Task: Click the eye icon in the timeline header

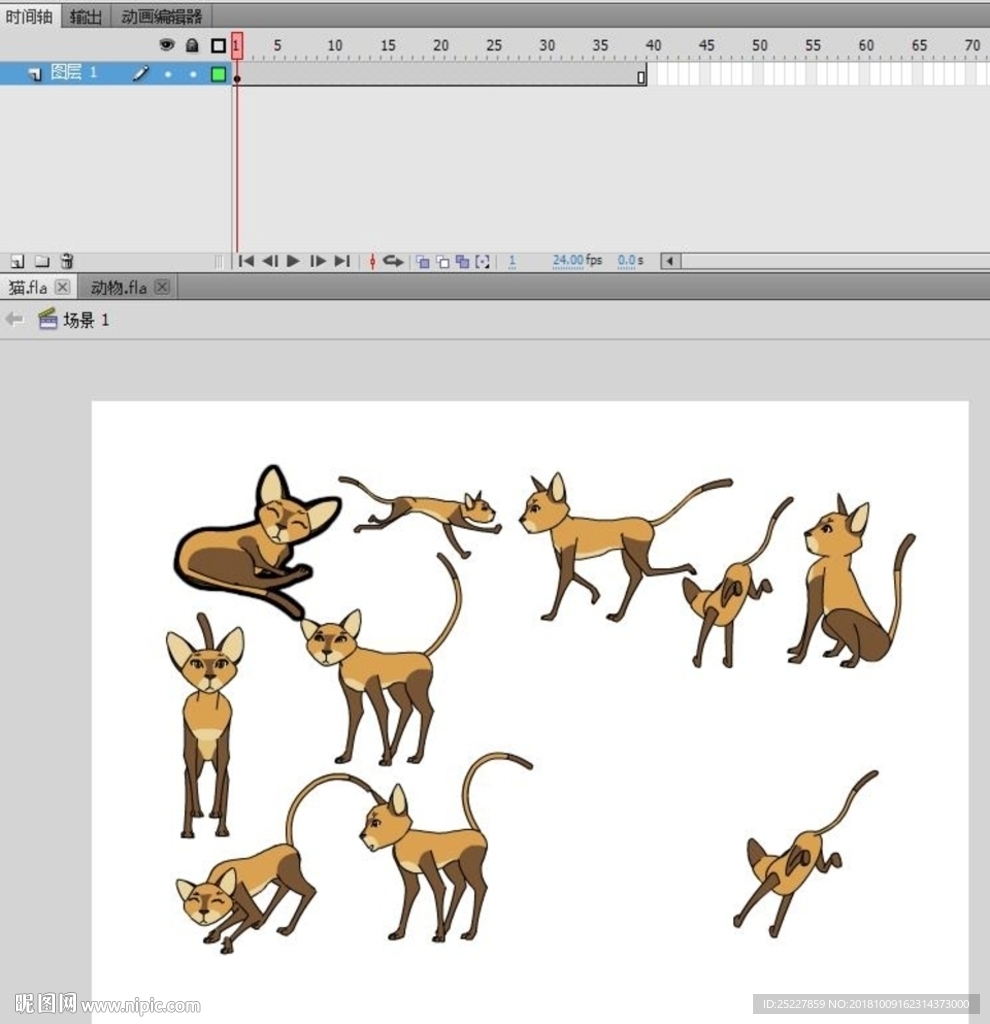Action: click(167, 45)
